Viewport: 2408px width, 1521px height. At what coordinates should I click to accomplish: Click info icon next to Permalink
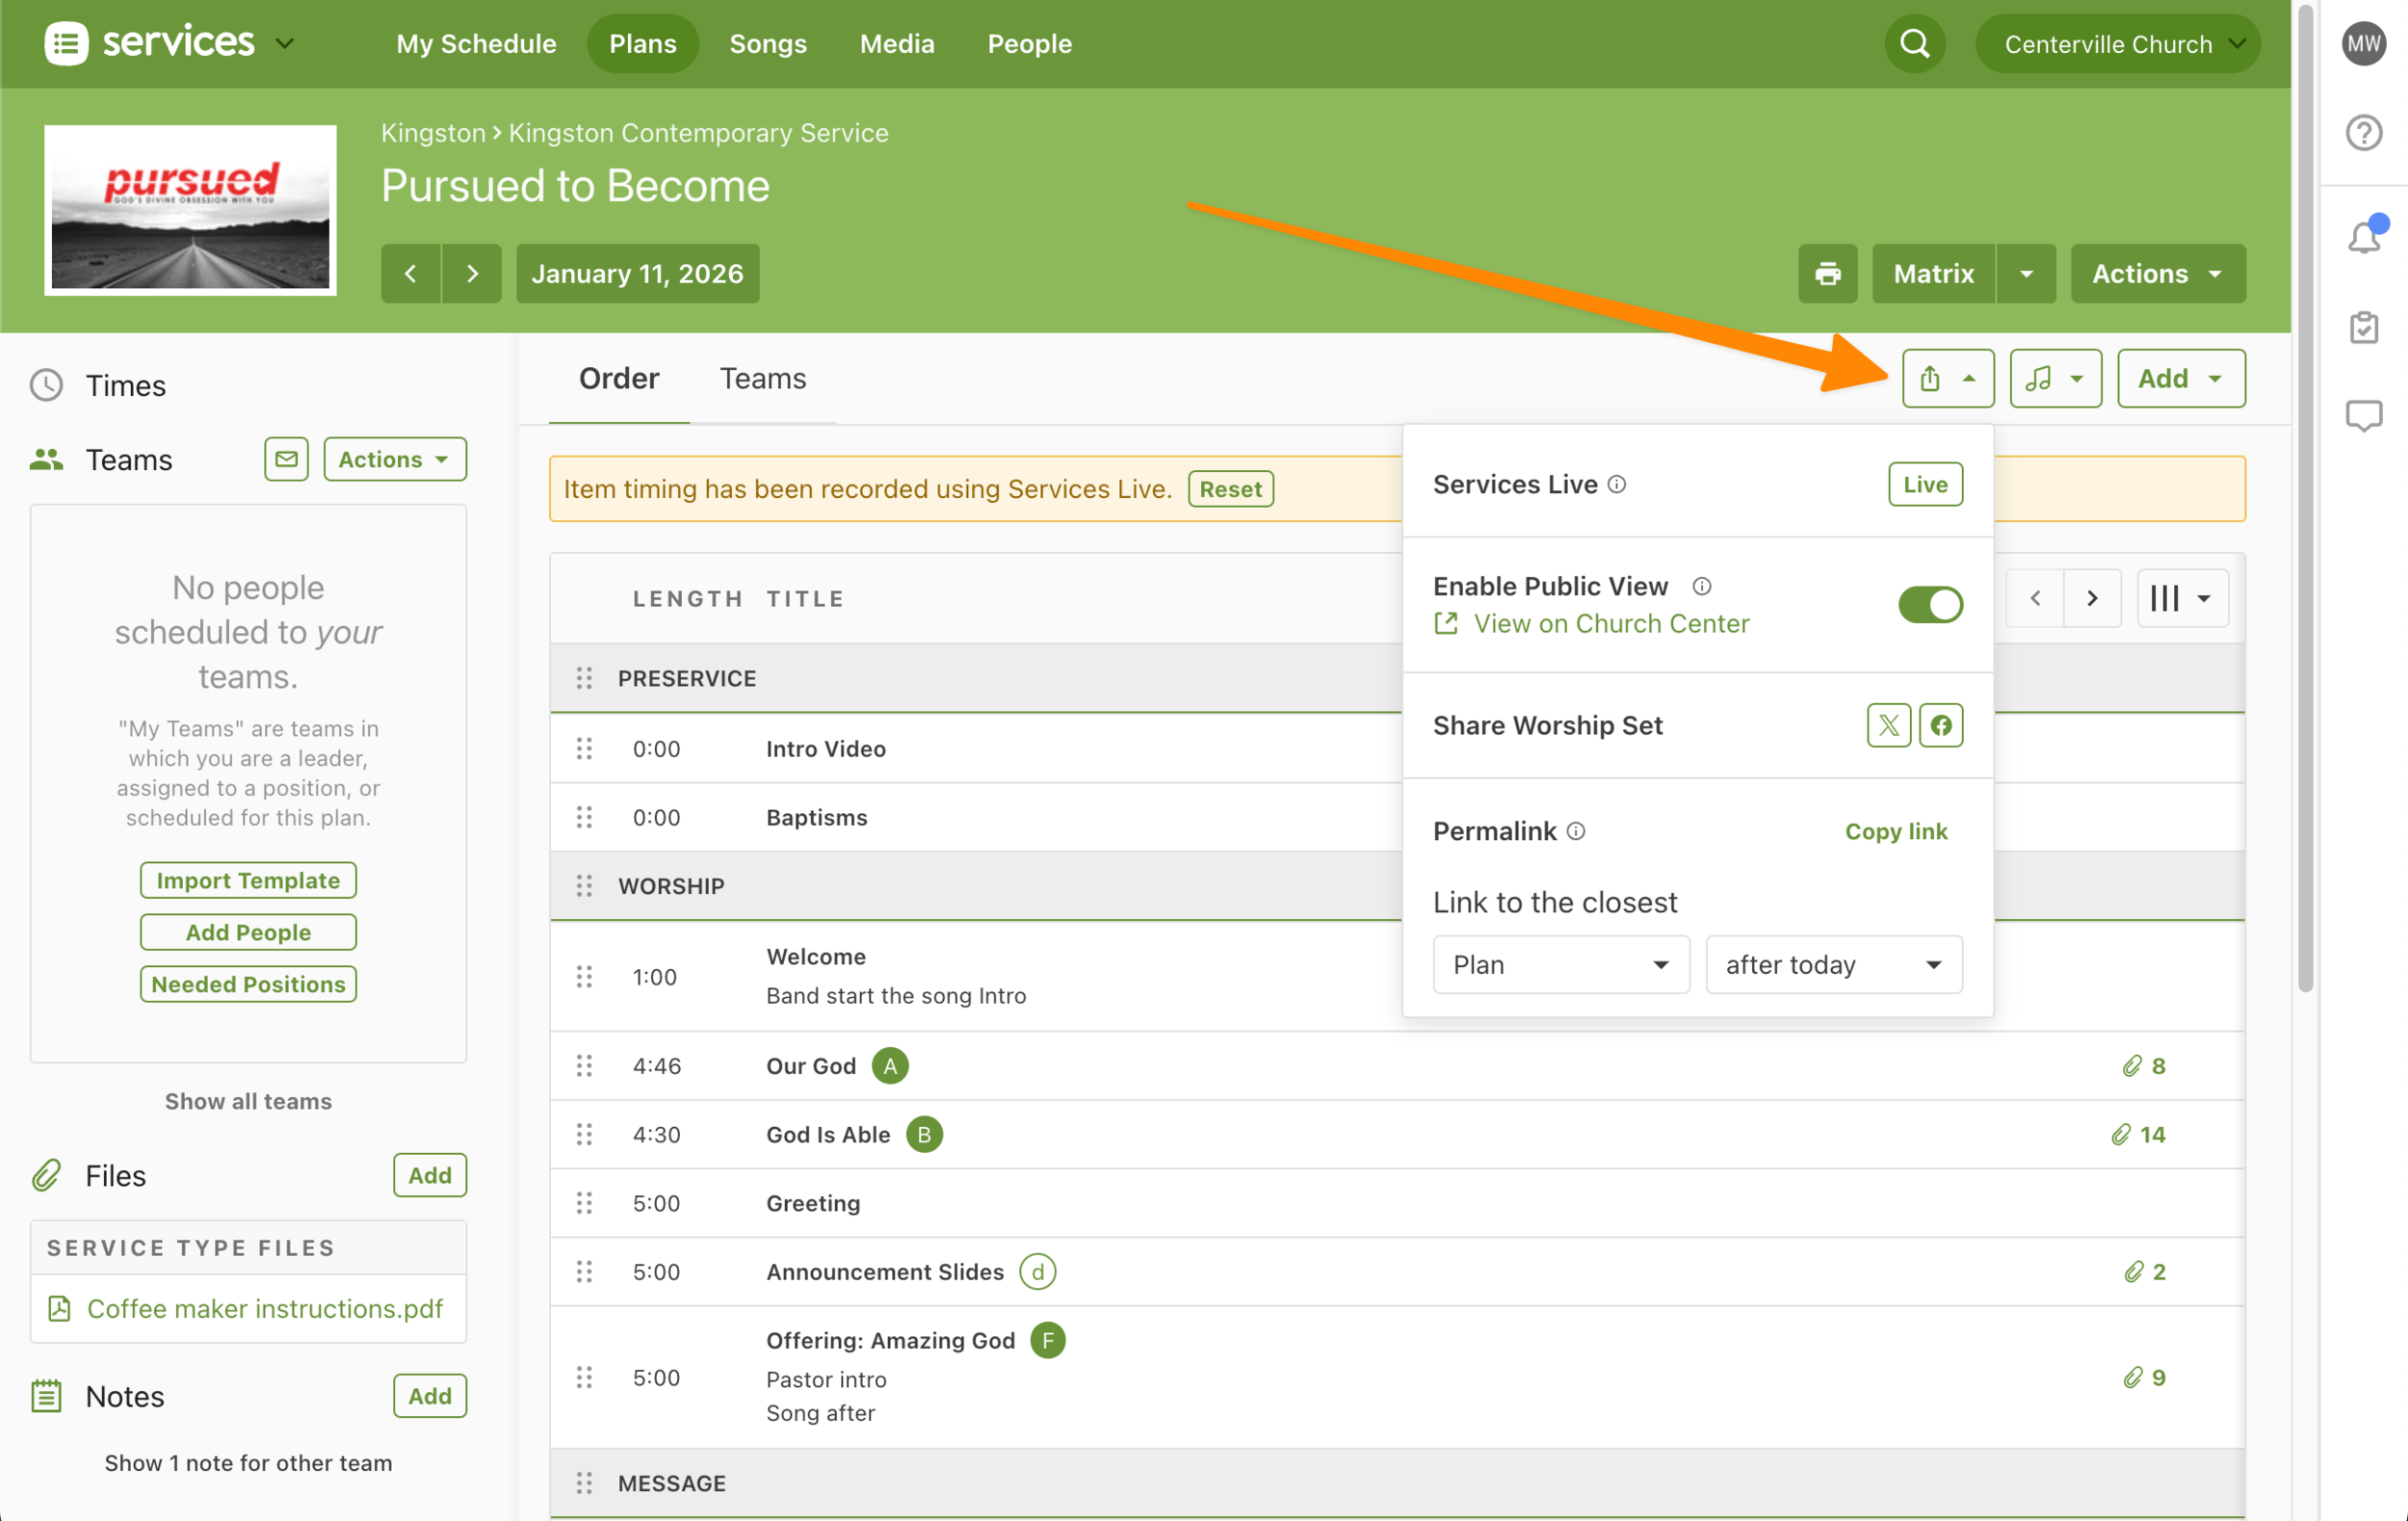click(1576, 831)
